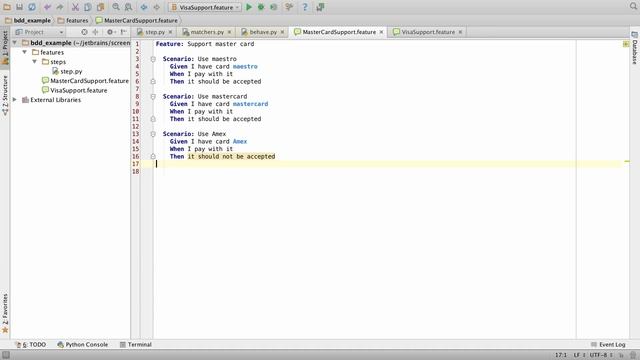Open the Terminal tool window
Viewport: 640px width, 360px height.
tap(136, 344)
